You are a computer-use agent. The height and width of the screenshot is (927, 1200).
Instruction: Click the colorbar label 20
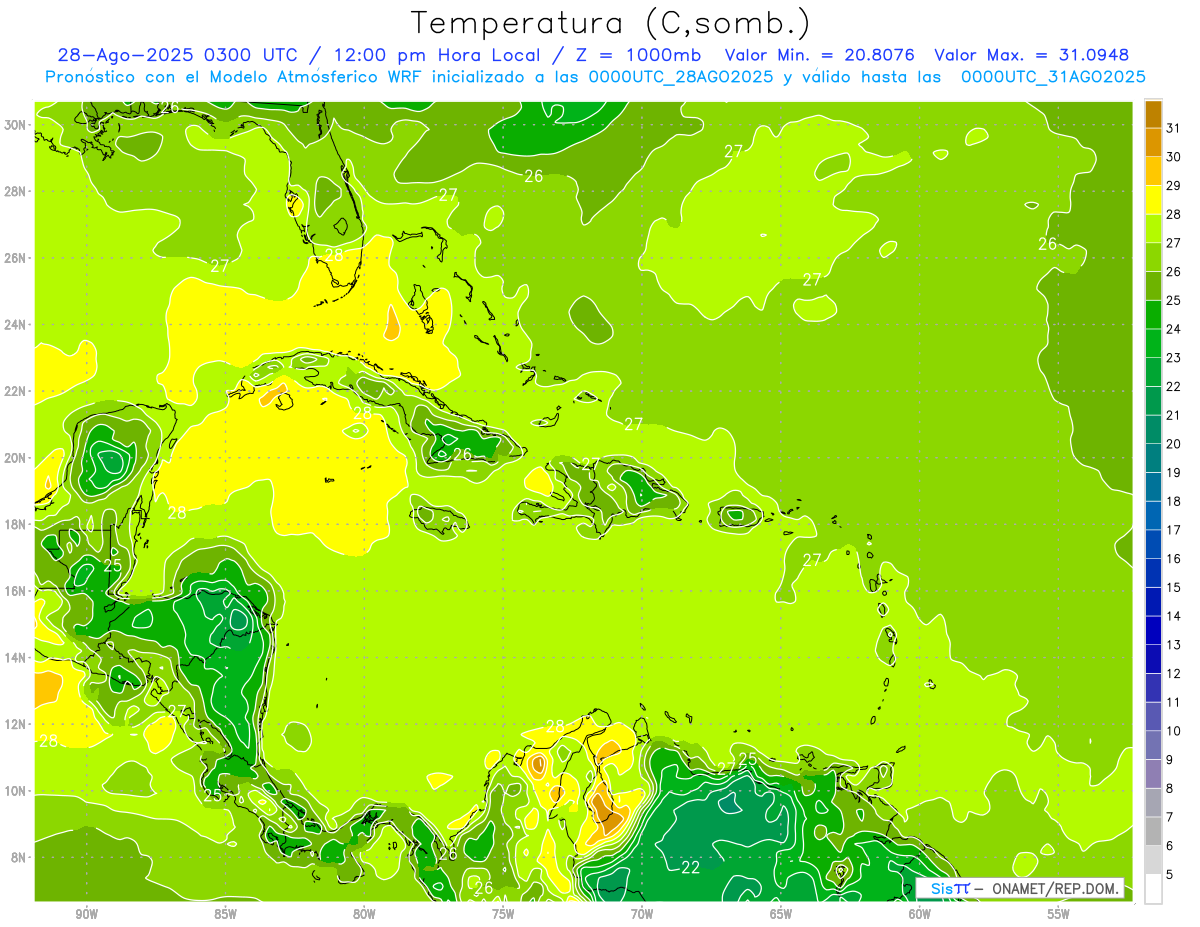(x=1174, y=444)
